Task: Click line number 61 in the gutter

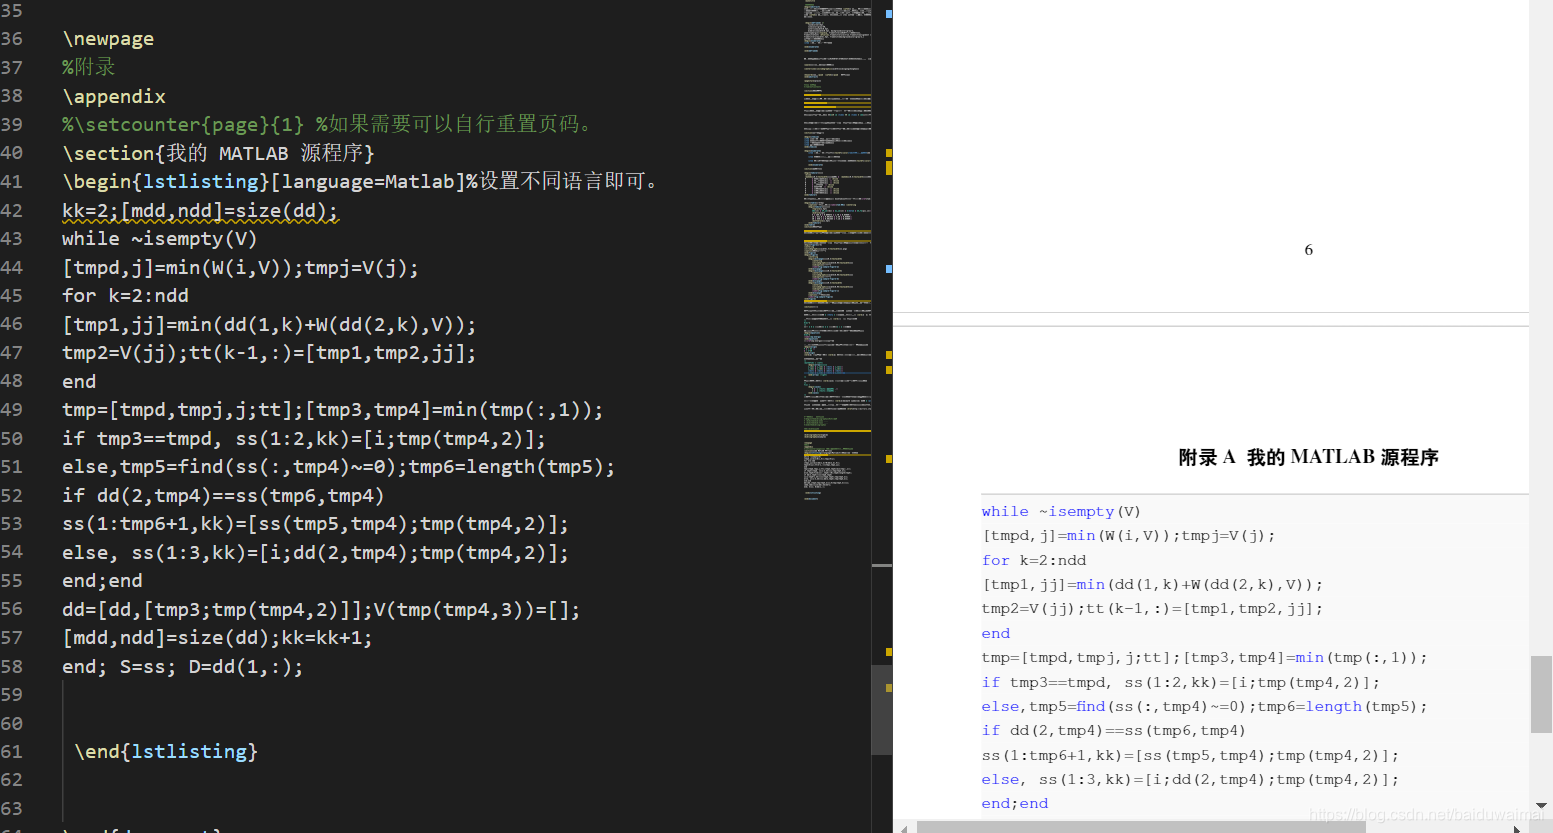Action: tap(12, 751)
